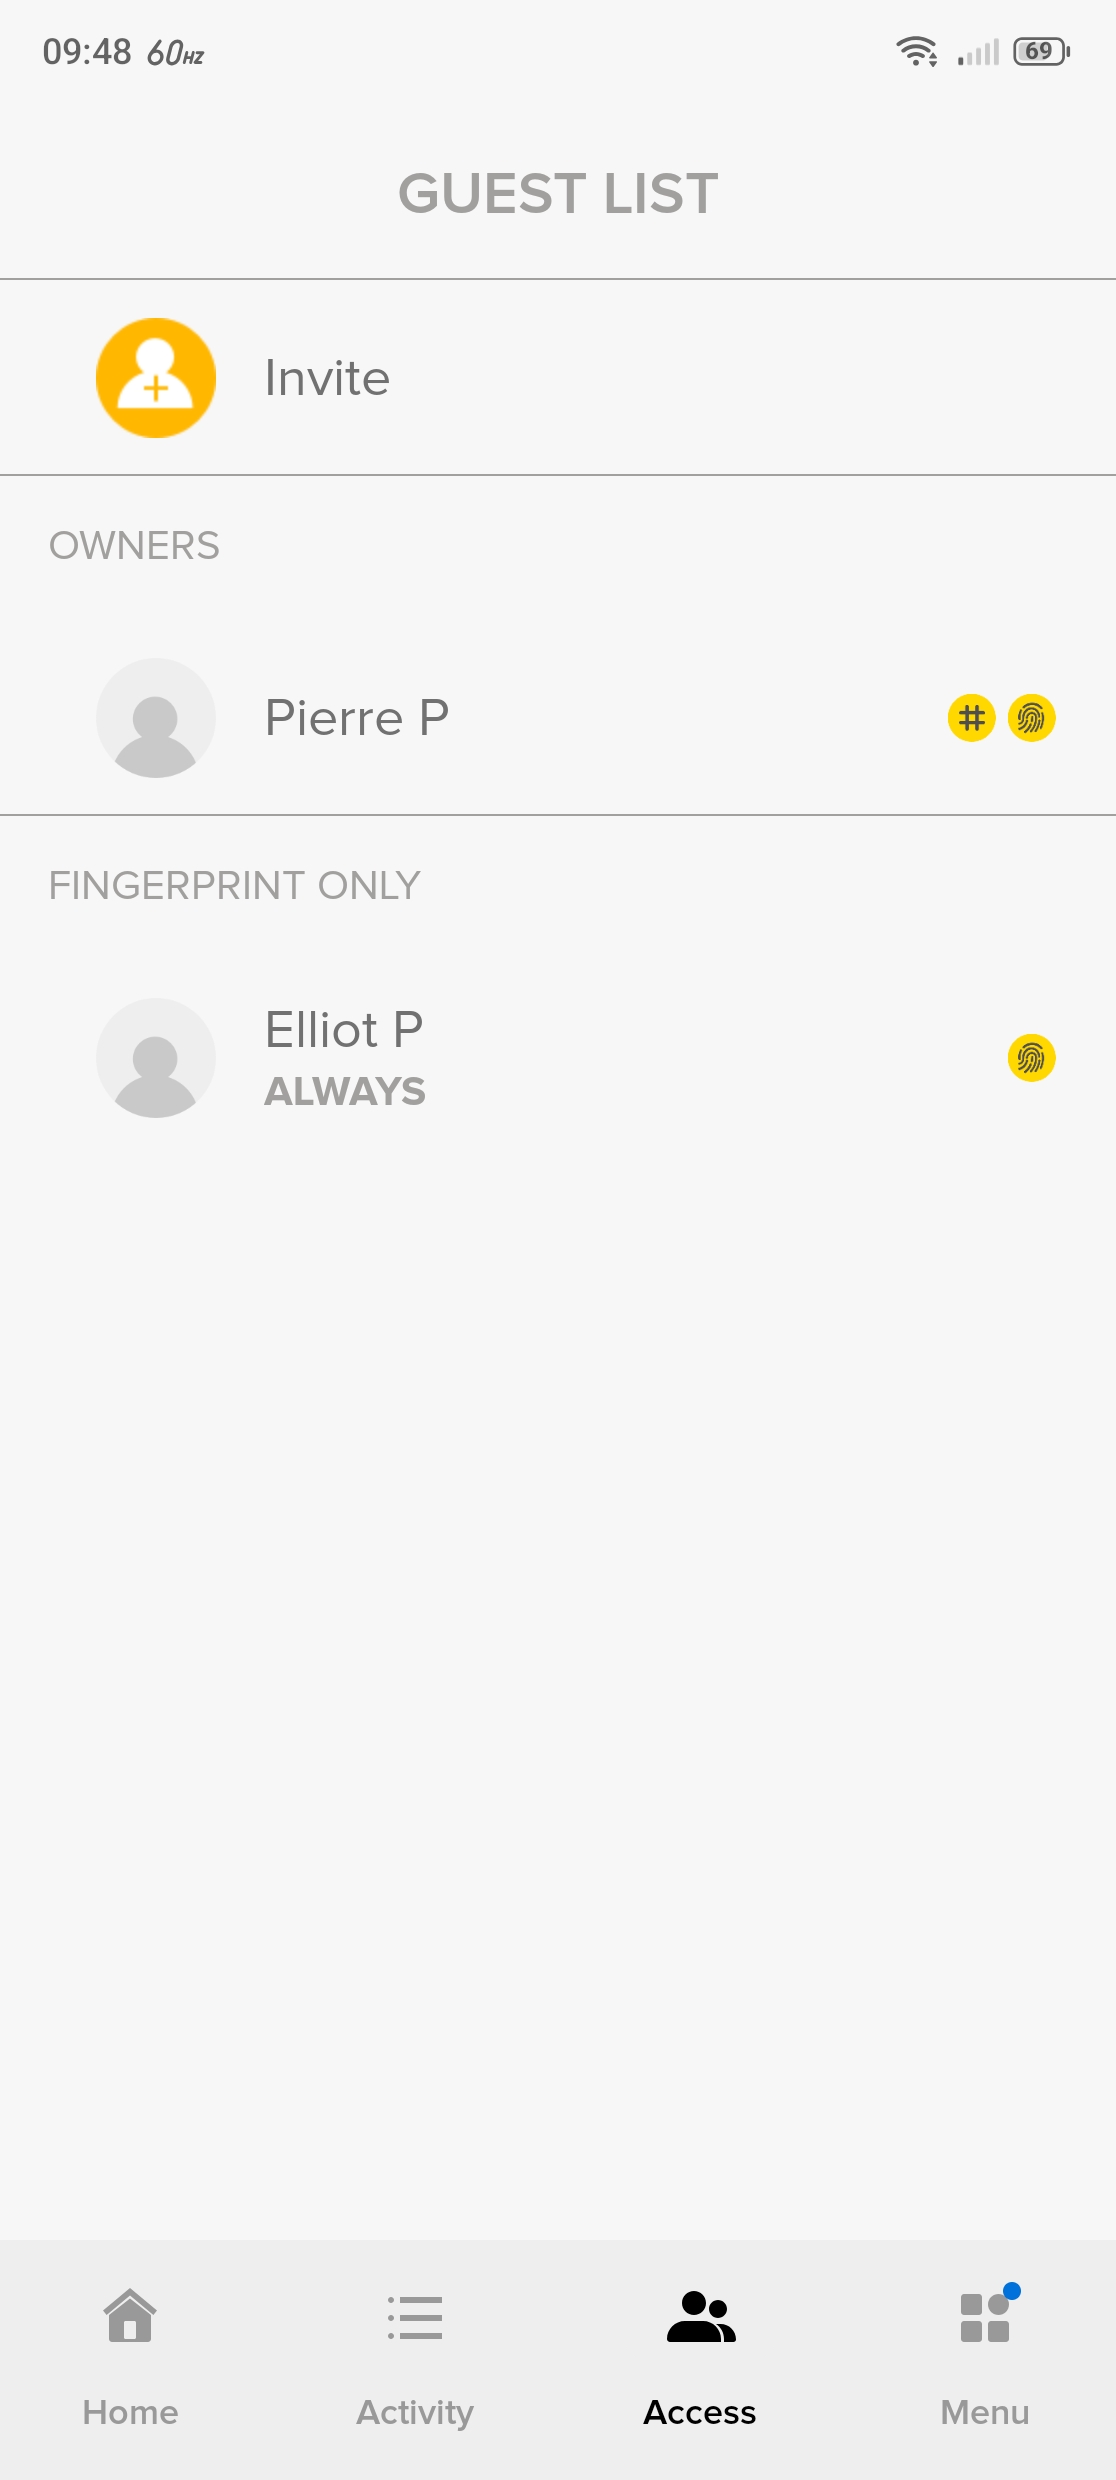1116x2480 pixels.
Task: Open the Menu tab
Action: point(985,2412)
